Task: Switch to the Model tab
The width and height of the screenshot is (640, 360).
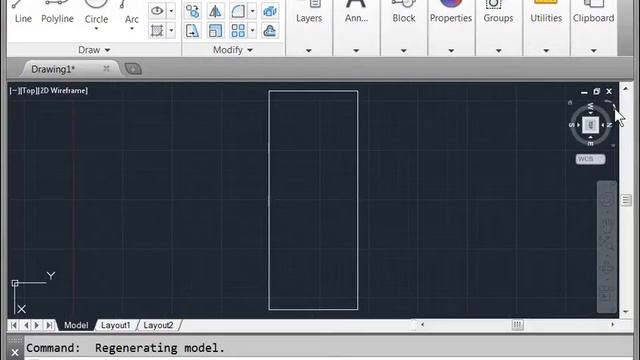Action: 76,325
